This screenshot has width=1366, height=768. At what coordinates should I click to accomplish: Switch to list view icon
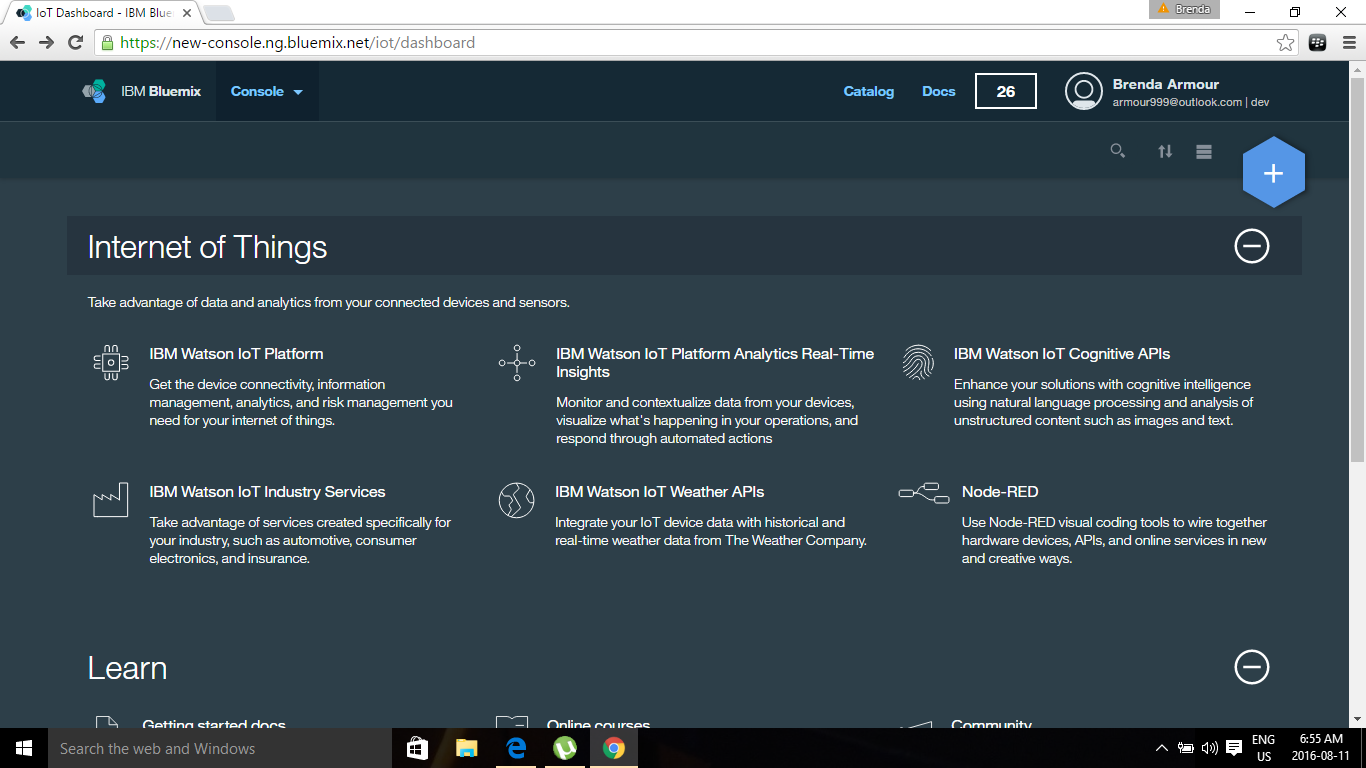1204,151
